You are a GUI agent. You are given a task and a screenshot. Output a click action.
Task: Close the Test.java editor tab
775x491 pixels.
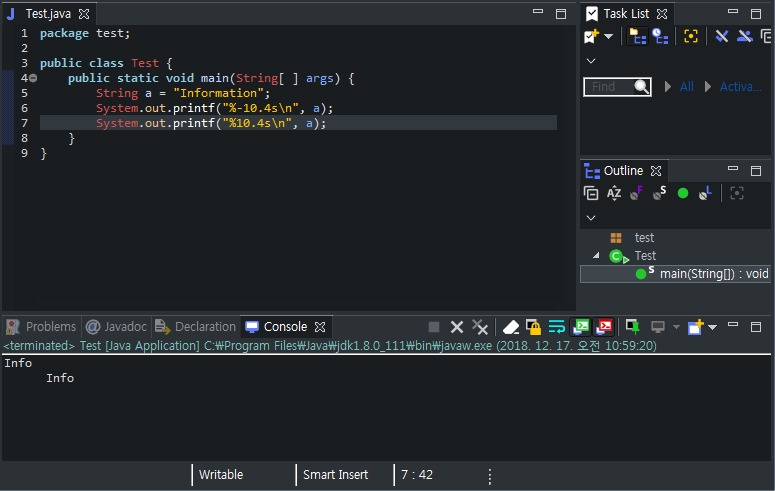84,14
